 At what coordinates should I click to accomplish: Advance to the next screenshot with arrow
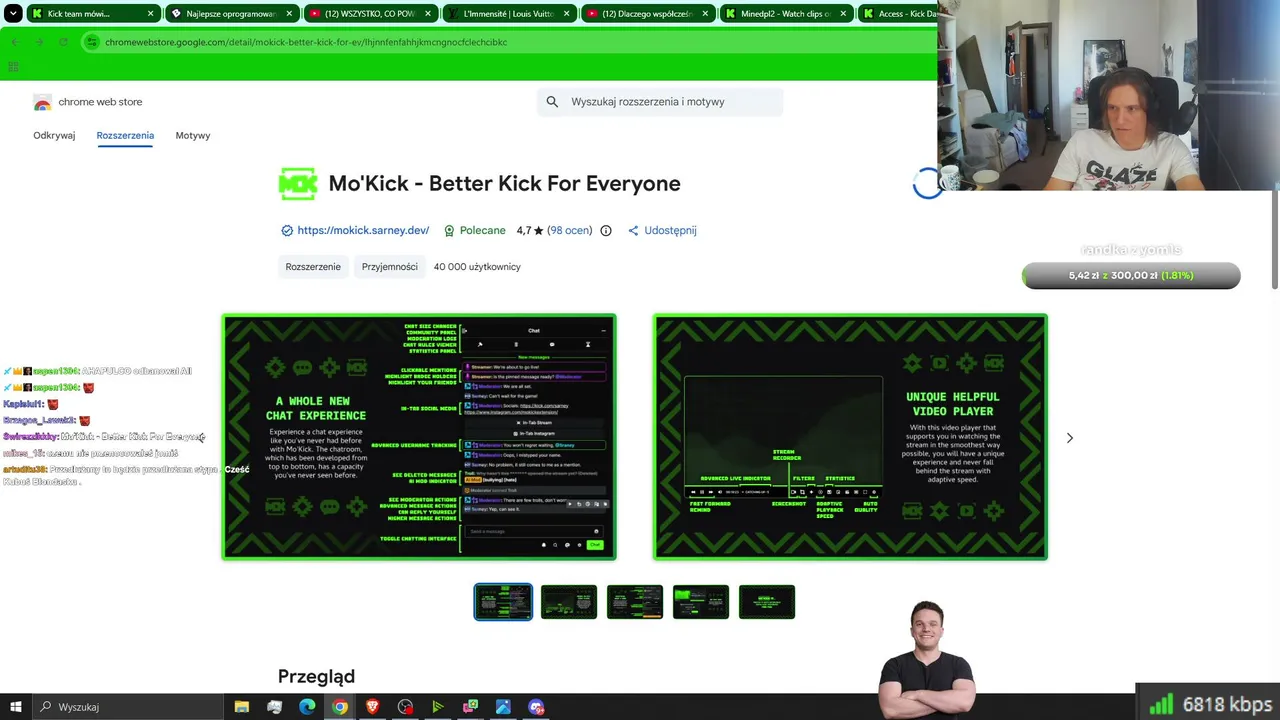1070,438
